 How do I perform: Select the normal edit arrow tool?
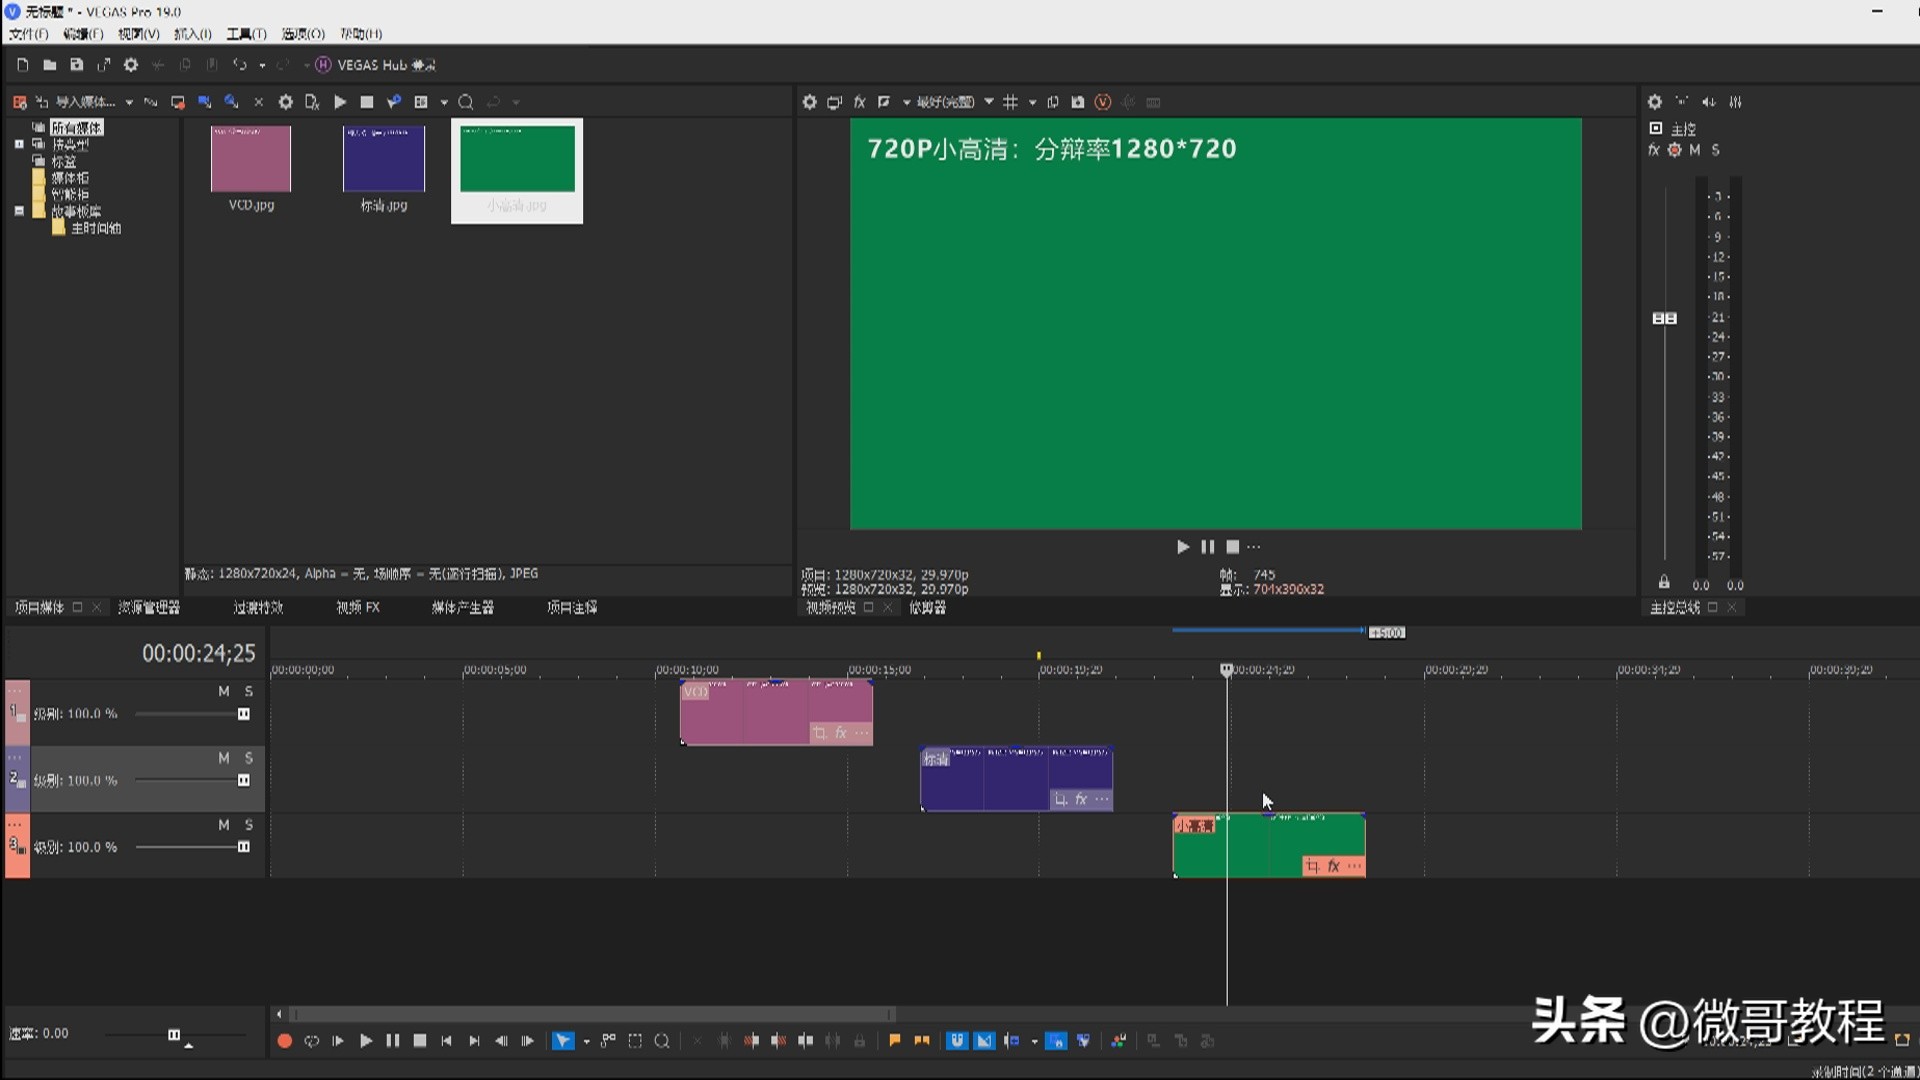[x=563, y=1040]
